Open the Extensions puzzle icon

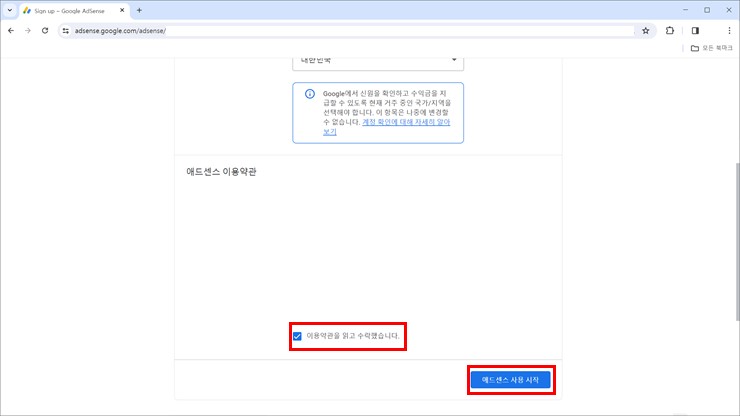click(x=670, y=31)
